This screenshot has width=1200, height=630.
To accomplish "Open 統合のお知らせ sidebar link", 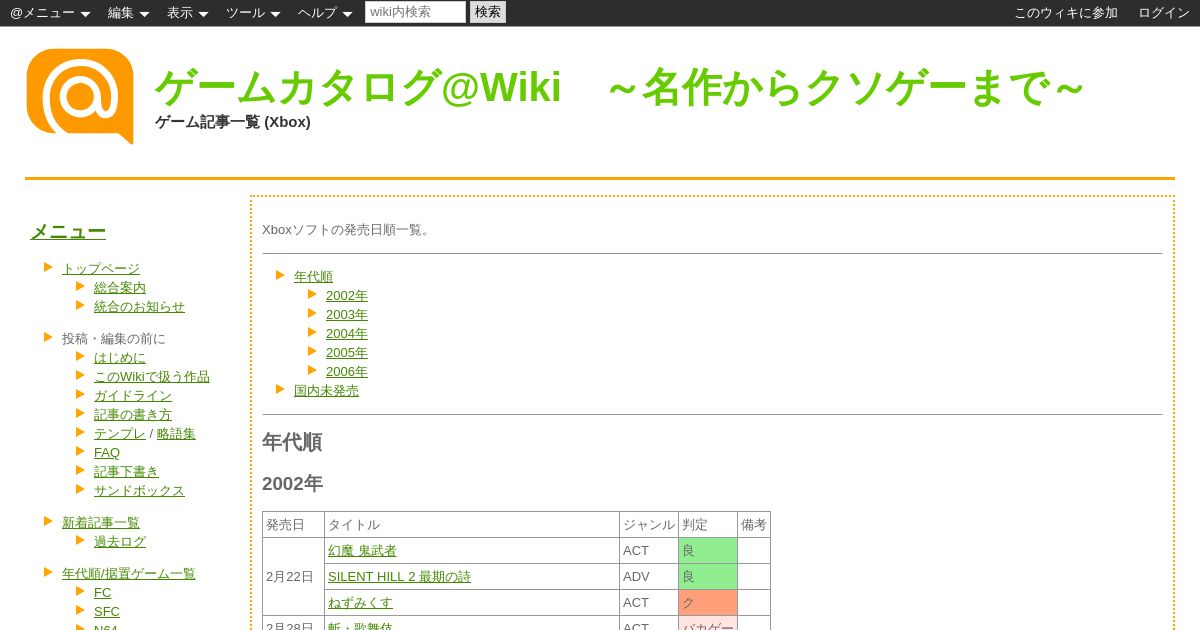I will (139, 306).
